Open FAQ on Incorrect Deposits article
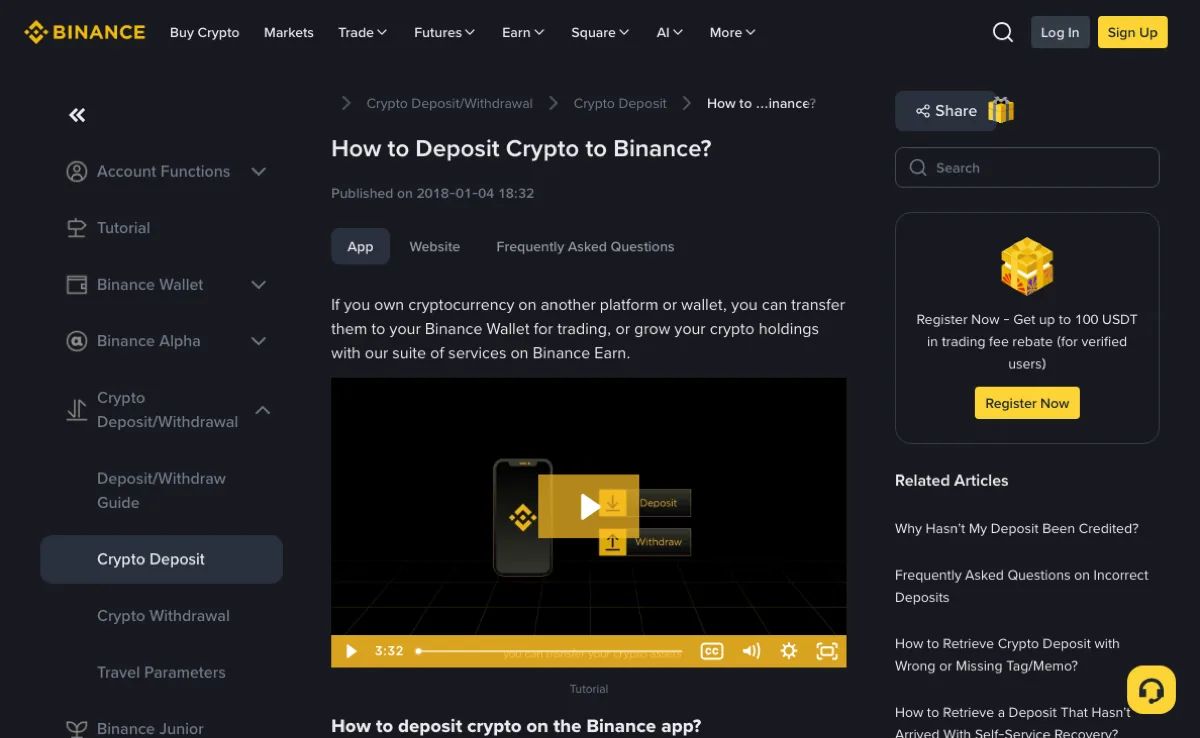This screenshot has height=738, width=1200. point(1022,586)
